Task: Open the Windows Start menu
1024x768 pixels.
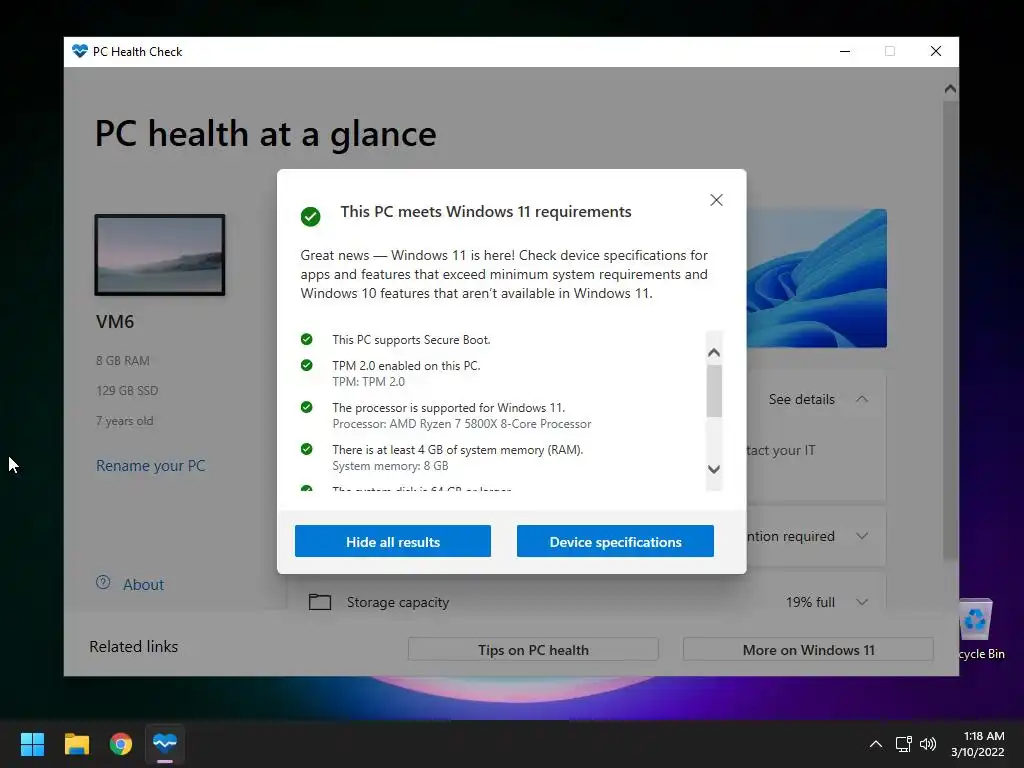Action: 32,744
